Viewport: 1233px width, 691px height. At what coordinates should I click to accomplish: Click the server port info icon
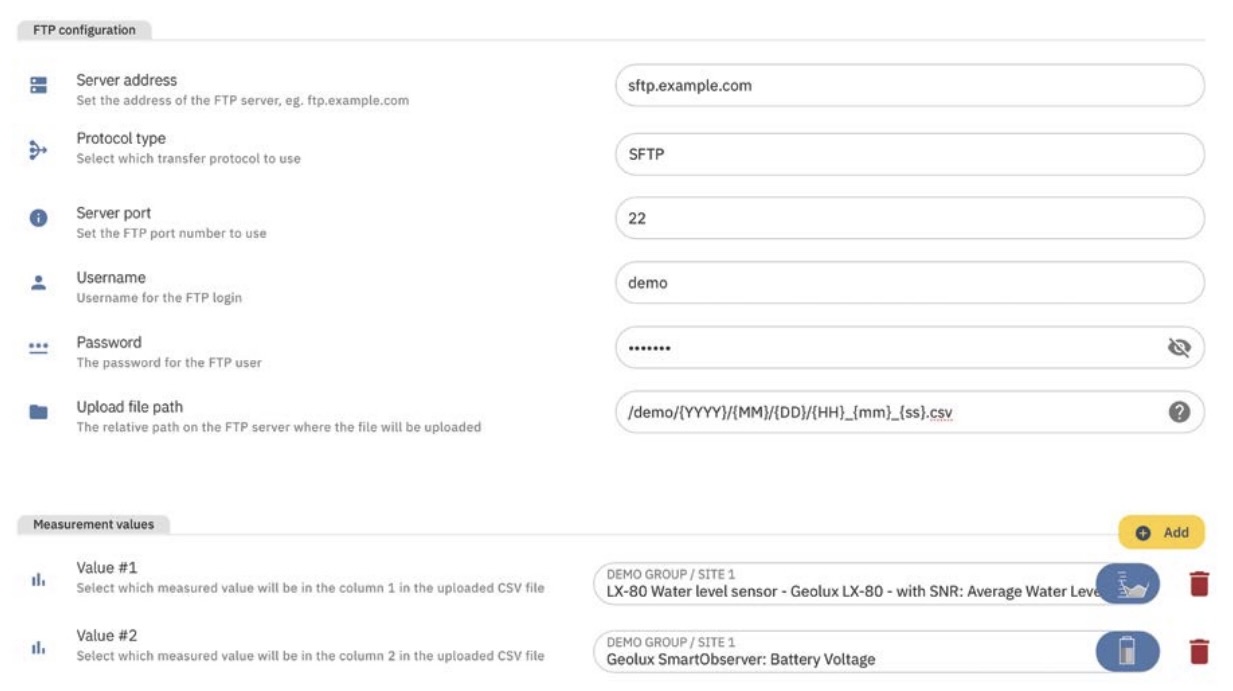38,218
